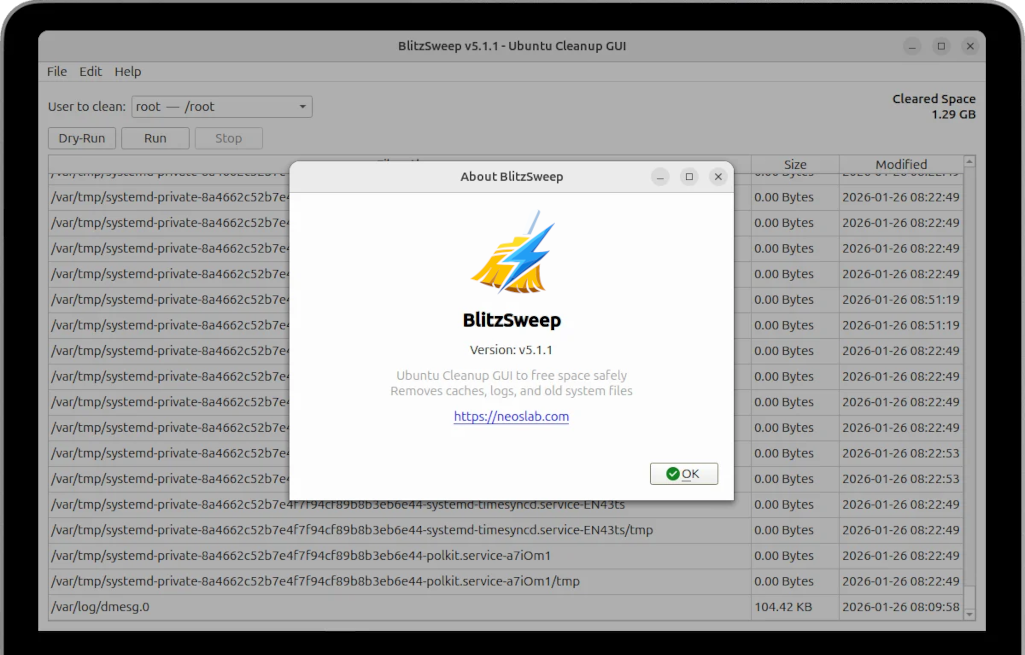Click the Version: v5.1.1 text
The image size is (1025, 655).
tap(511, 350)
